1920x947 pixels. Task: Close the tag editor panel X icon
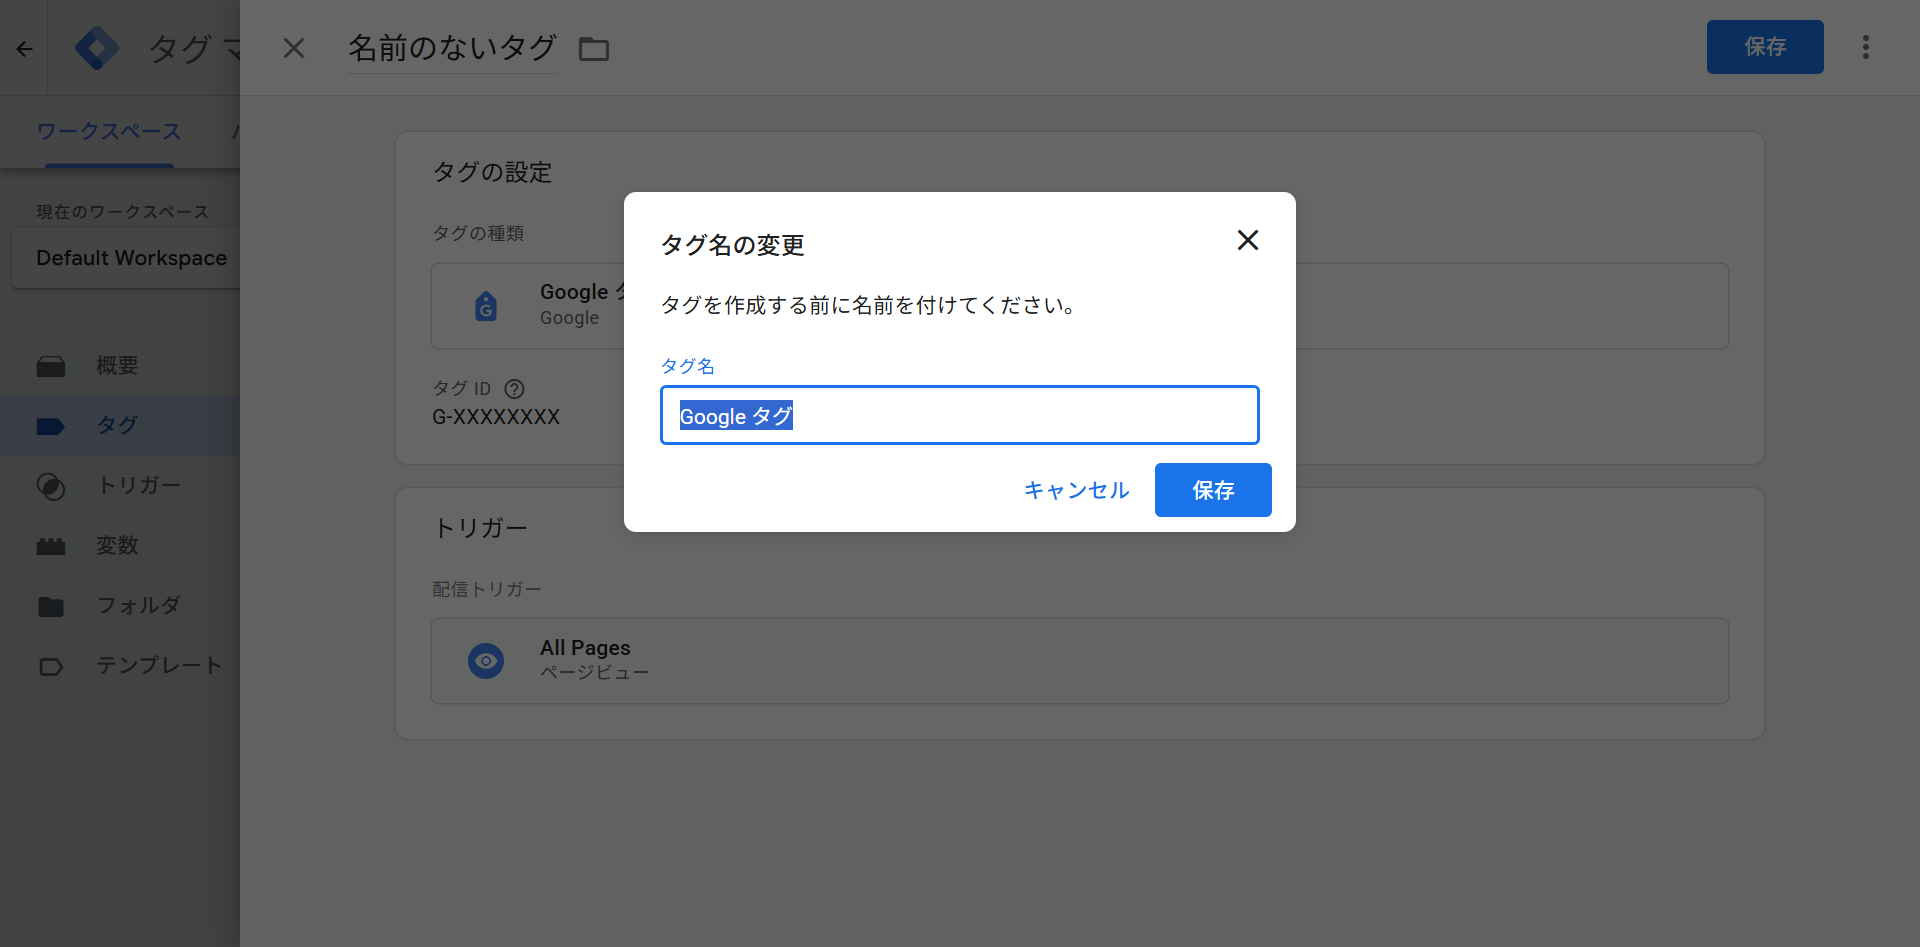click(293, 48)
